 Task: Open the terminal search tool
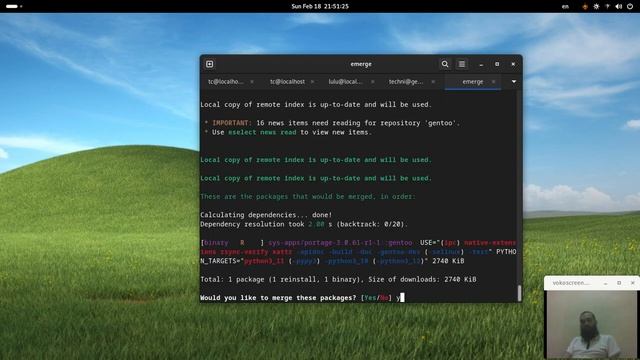[445, 64]
